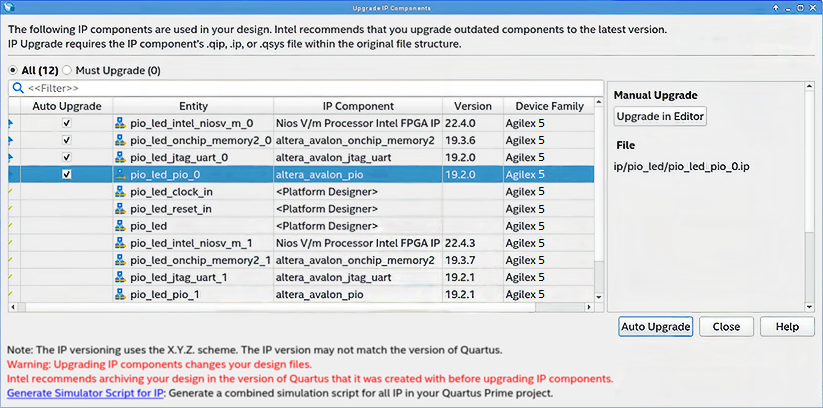Click the pio_led_intel_niosv_m_0 entity icon
This screenshot has width=823, height=408.
coord(121,123)
